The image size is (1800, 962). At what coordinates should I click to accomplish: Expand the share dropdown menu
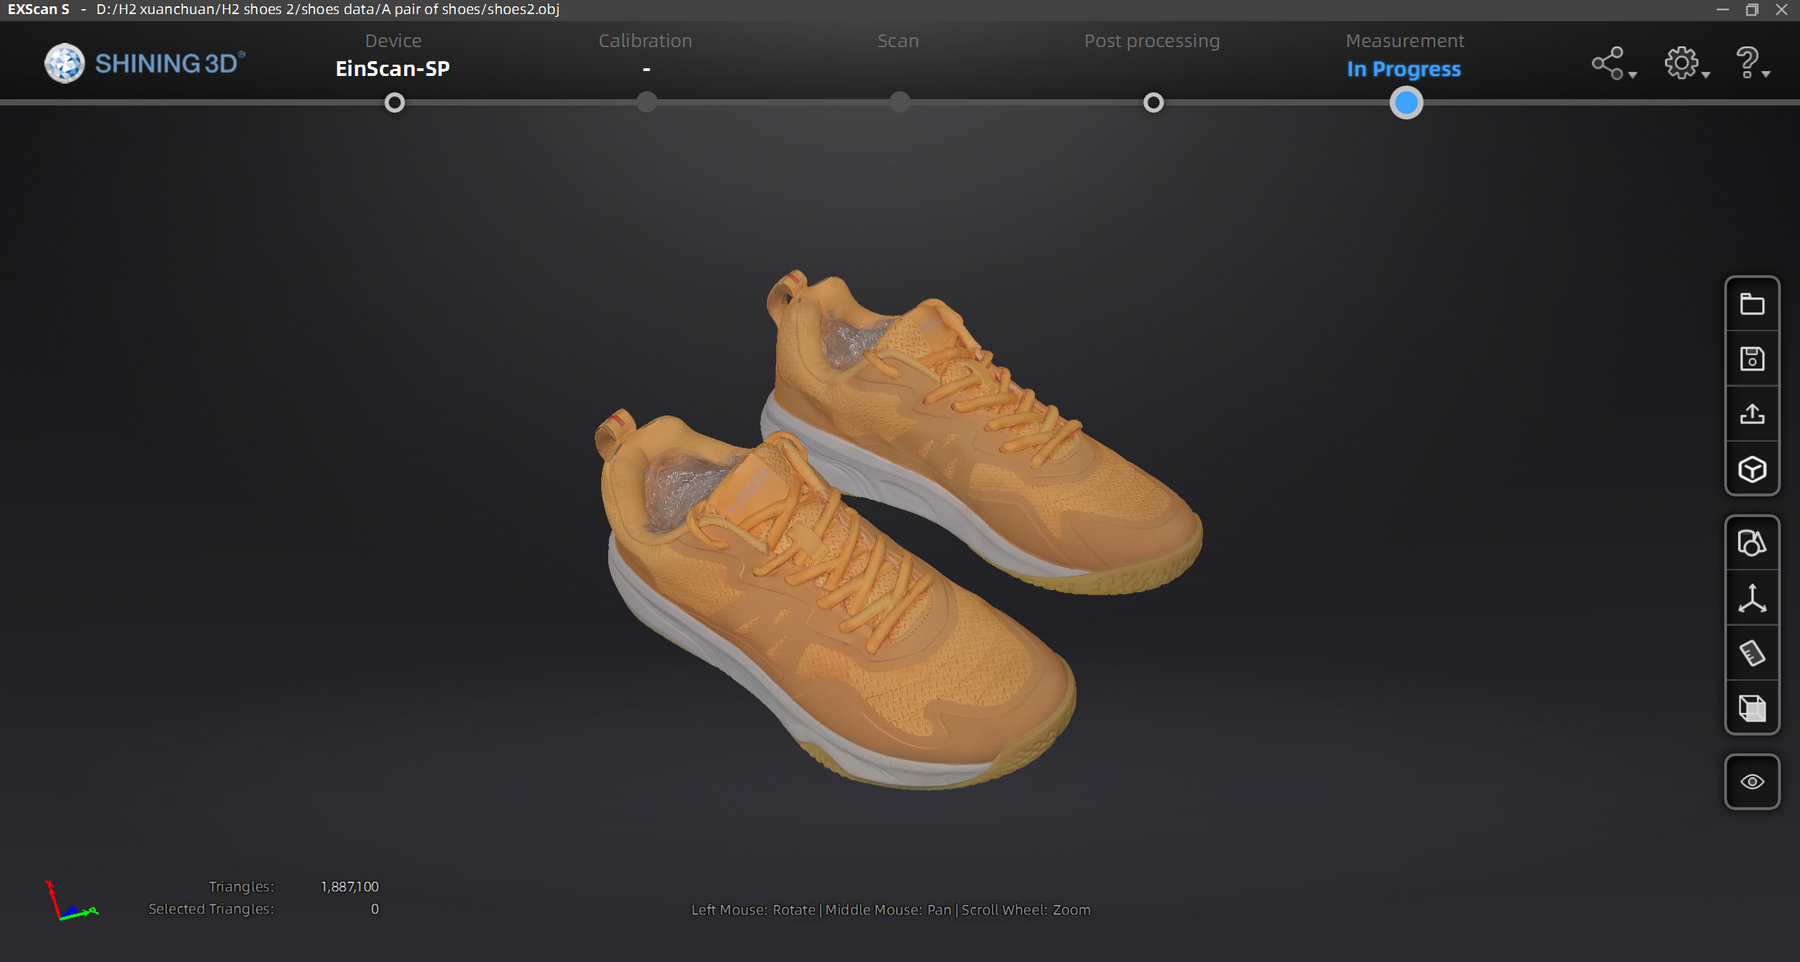tap(1613, 64)
